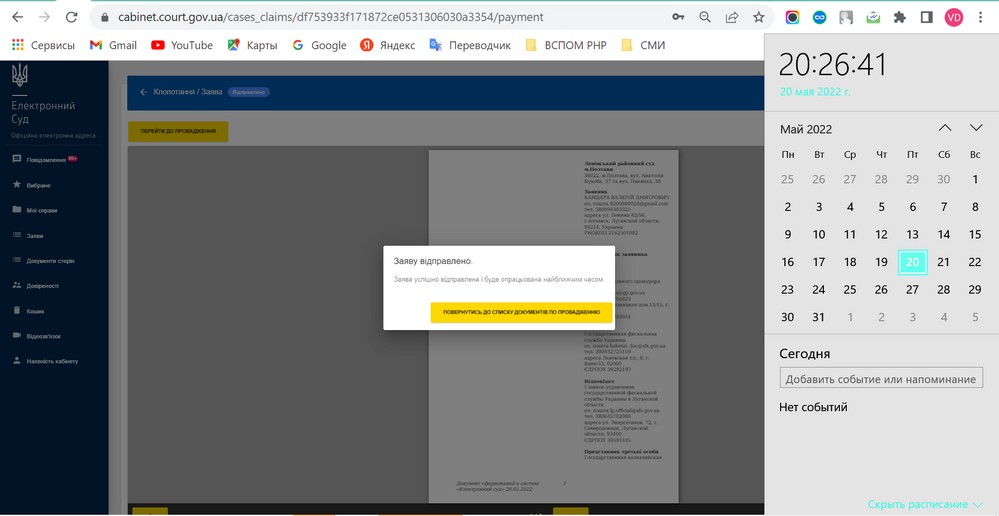Click the padlock site info icon
Screen dimensions: 999x516
[105, 17]
